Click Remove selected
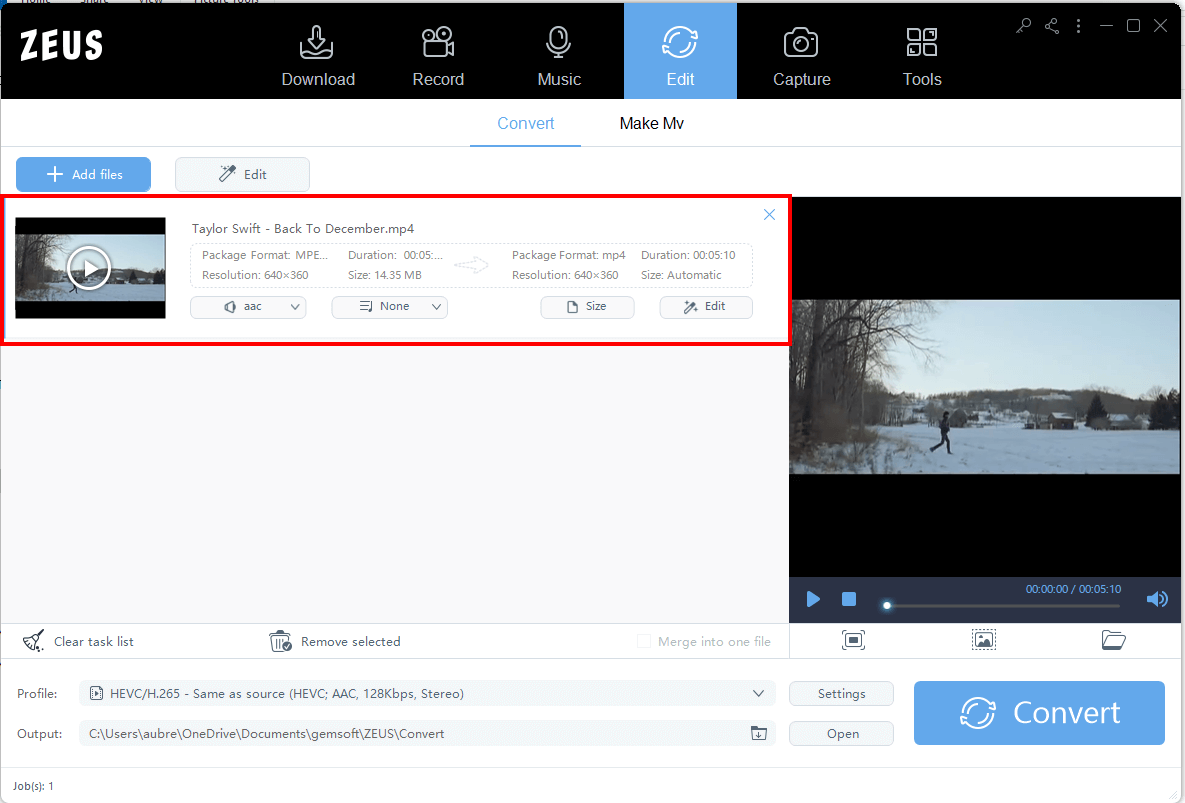The width and height of the screenshot is (1185, 803). click(x=335, y=641)
